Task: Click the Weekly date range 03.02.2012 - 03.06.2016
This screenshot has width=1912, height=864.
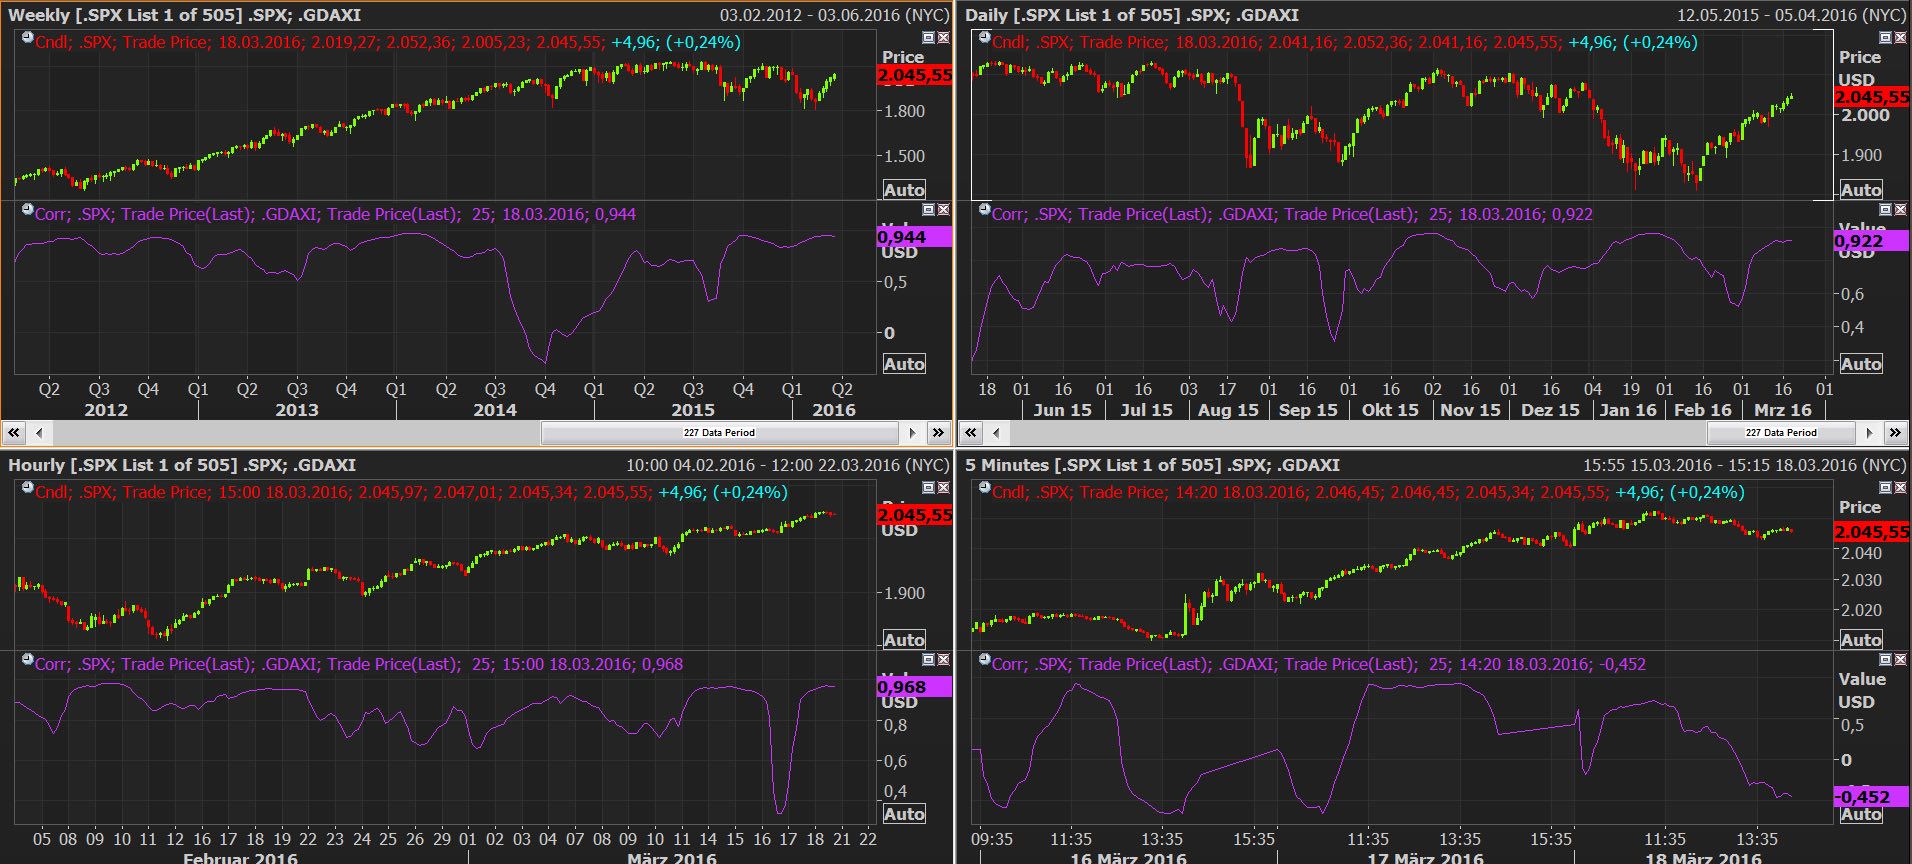Action: pyautogui.click(x=834, y=15)
